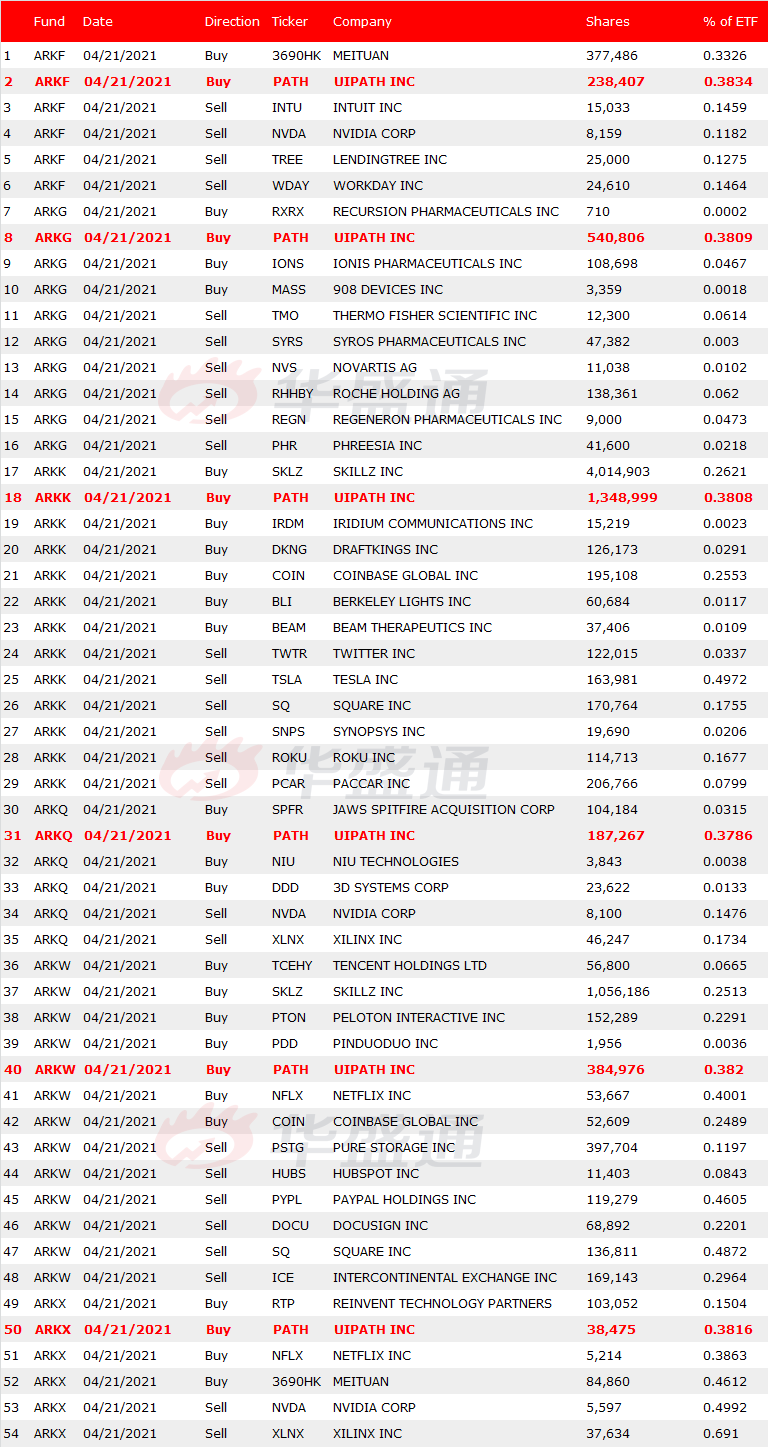This screenshot has height=1447, width=768.
Task: Select PACCAR INC company cell
Action: (372, 783)
